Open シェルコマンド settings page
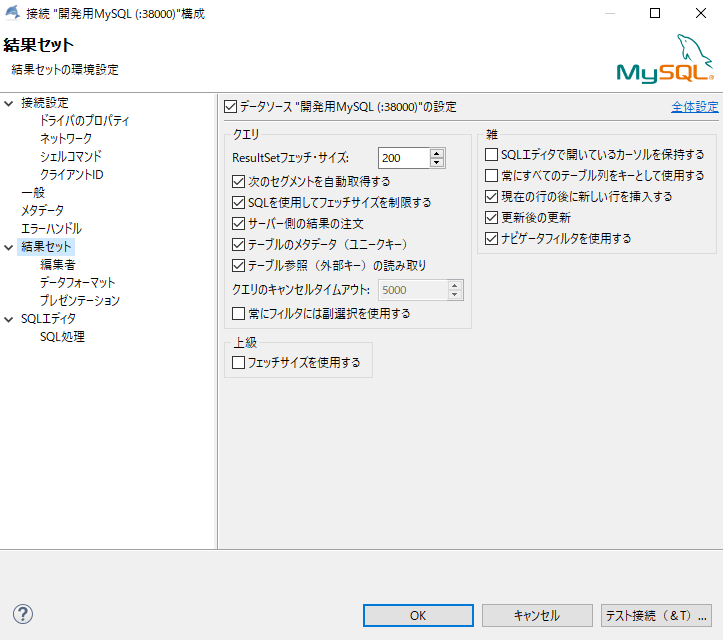Image resolution: width=723 pixels, height=640 pixels. click(71, 157)
